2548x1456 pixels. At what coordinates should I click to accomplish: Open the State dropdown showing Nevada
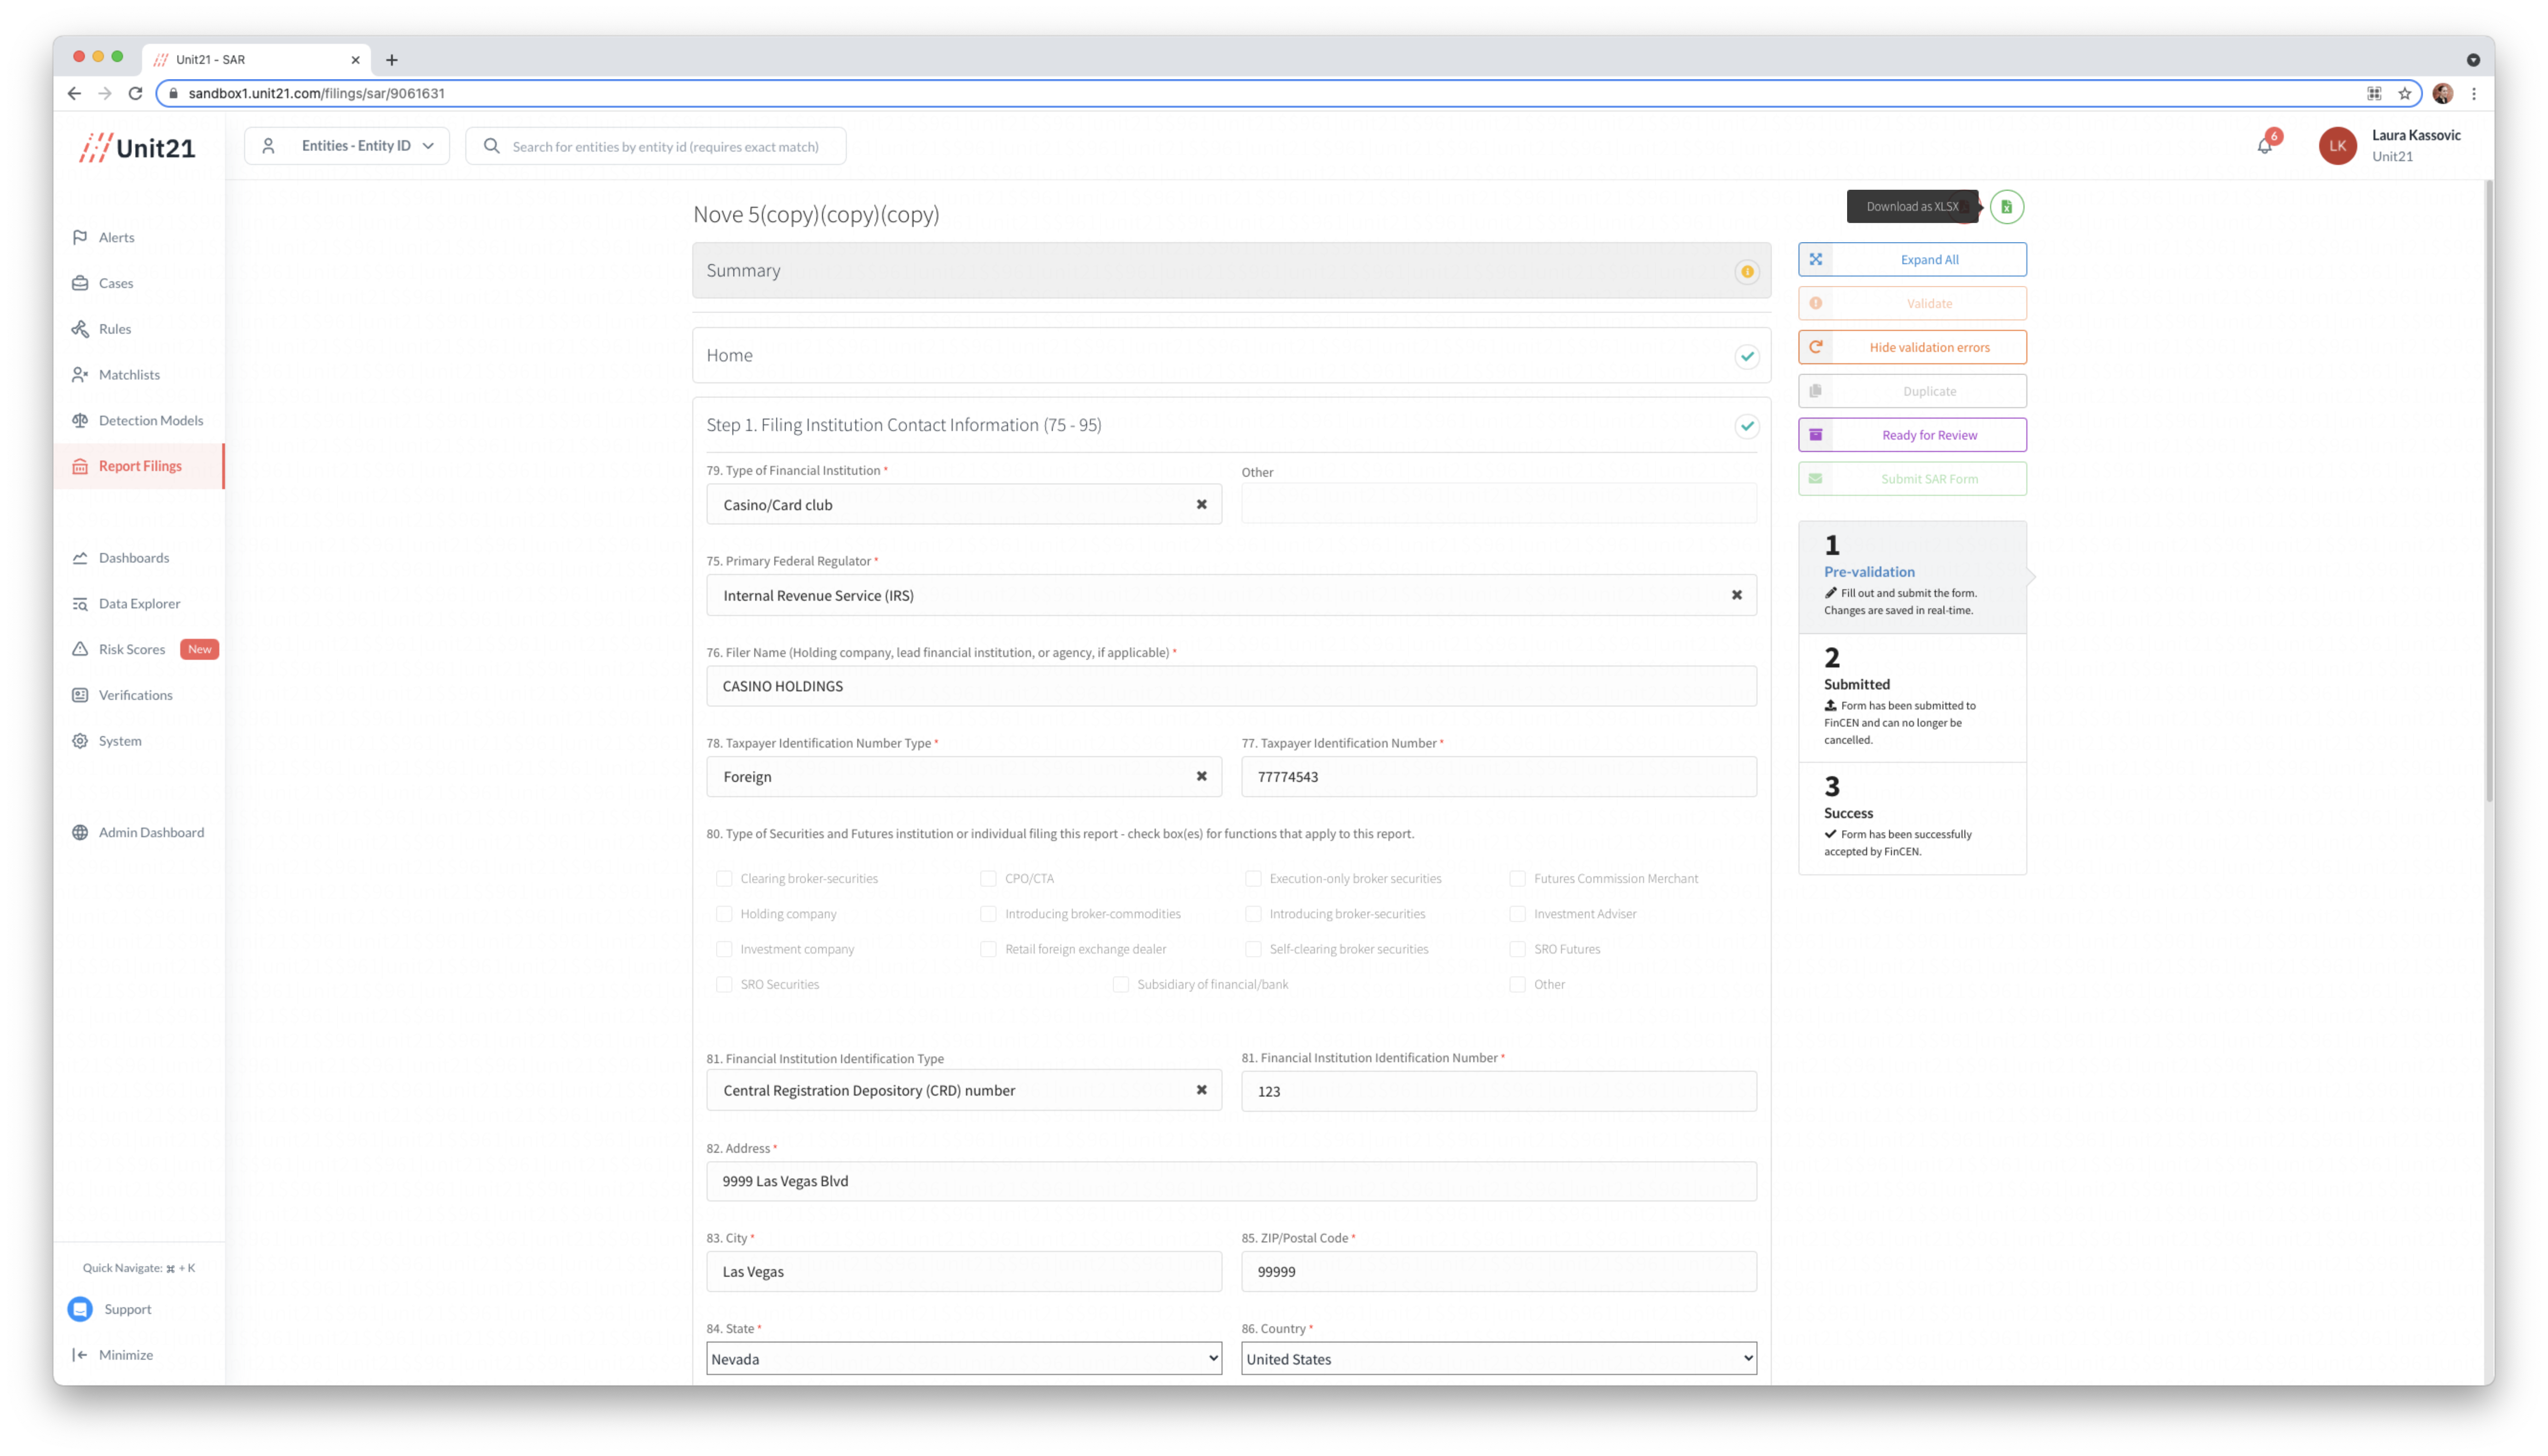[x=963, y=1358]
